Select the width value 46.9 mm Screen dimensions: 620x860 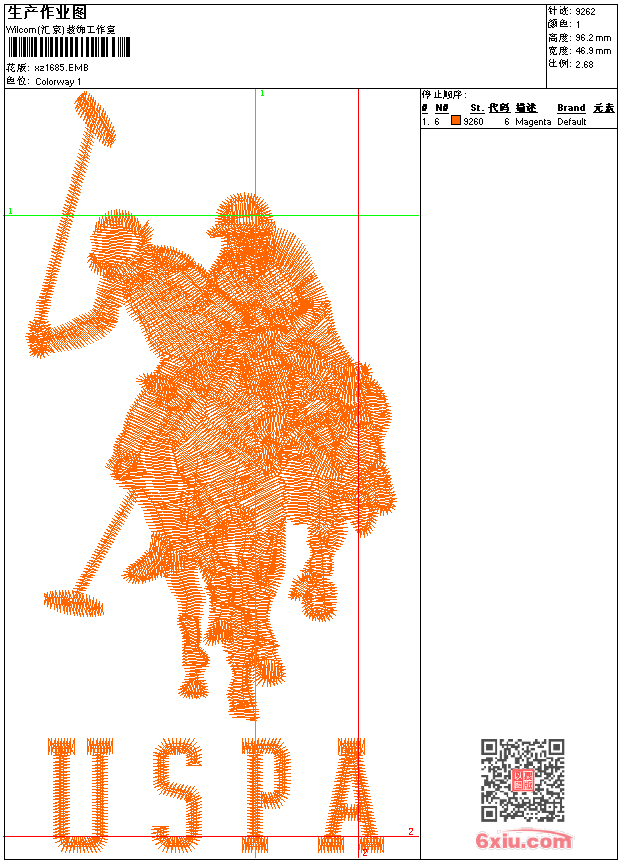click(x=593, y=51)
